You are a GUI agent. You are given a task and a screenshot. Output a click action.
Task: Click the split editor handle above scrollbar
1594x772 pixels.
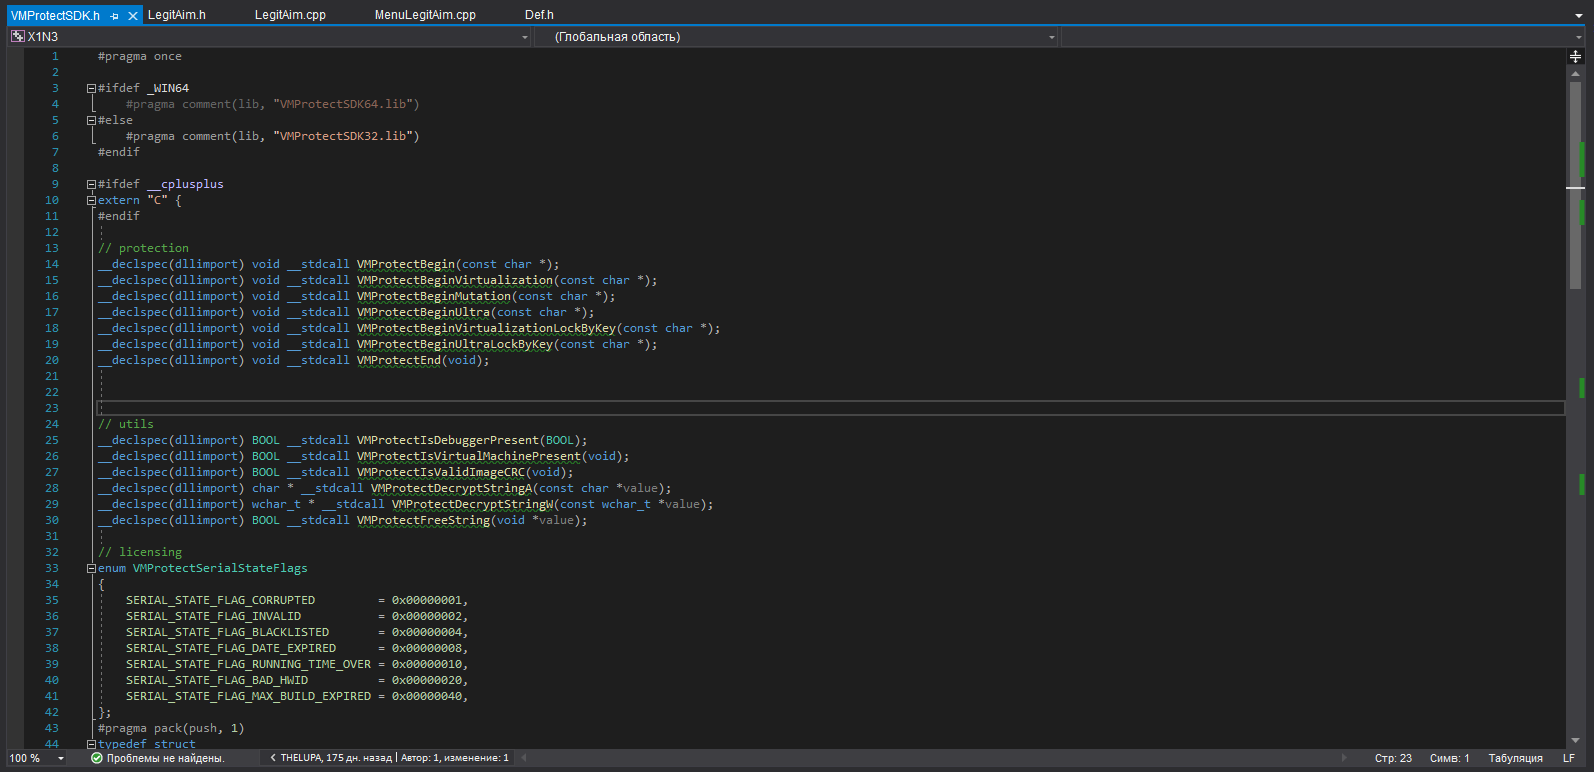tap(1575, 57)
